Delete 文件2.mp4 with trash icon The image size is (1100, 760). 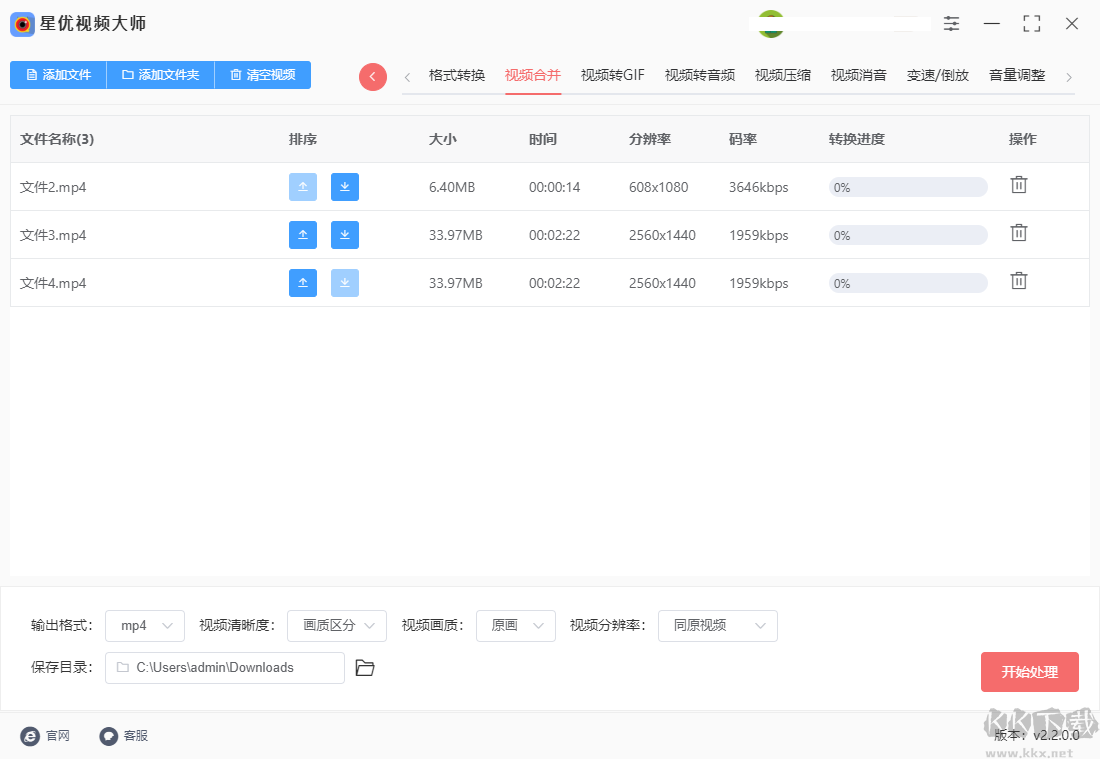coord(1018,185)
